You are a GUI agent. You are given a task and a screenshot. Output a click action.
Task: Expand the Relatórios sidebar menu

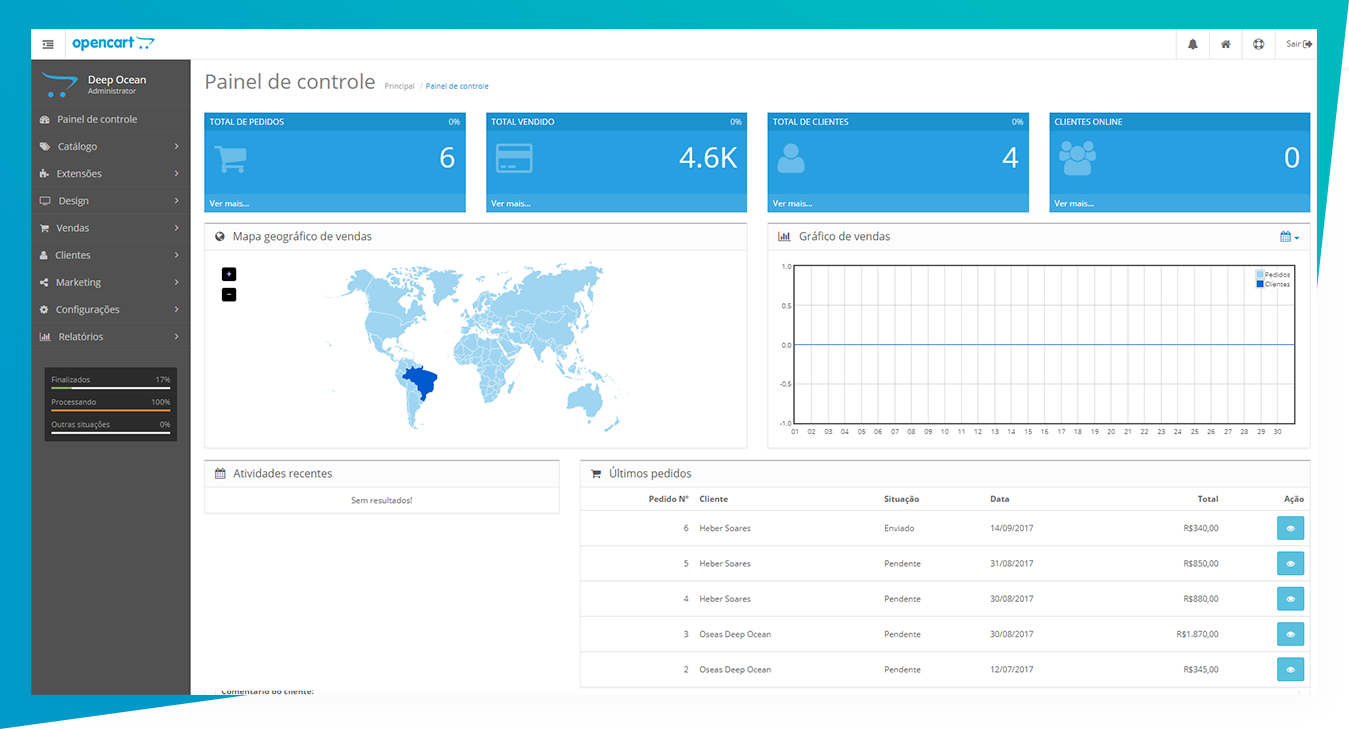pyautogui.click(x=110, y=337)
